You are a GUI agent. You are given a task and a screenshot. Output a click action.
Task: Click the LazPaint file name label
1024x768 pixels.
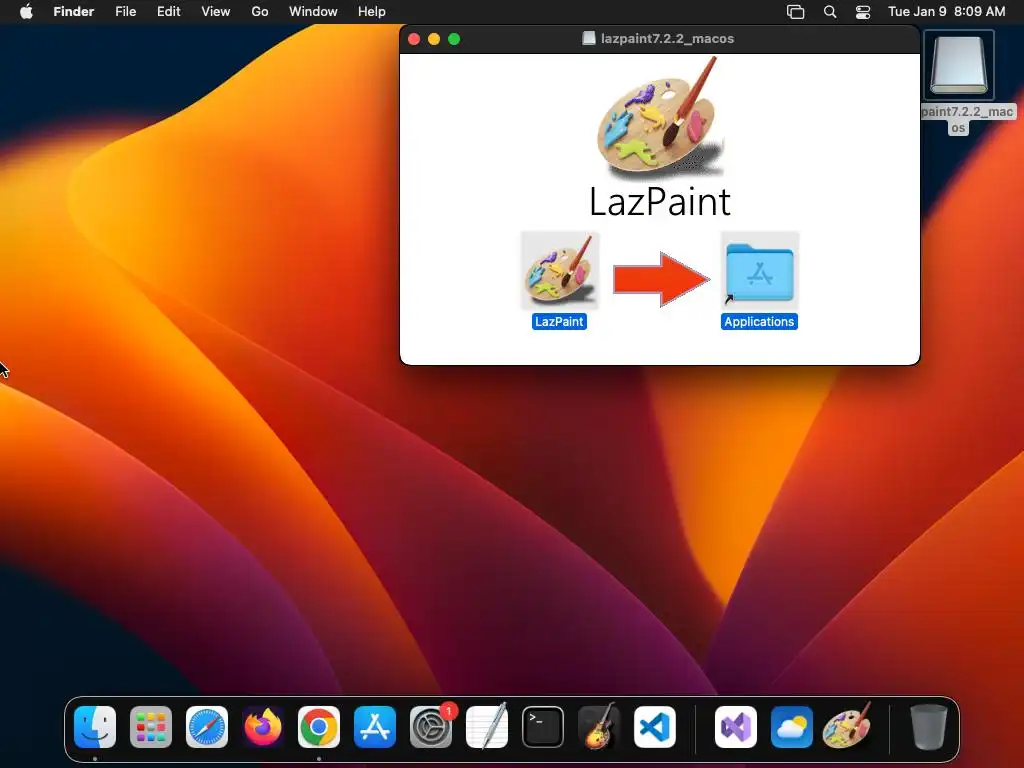[559, 321]
